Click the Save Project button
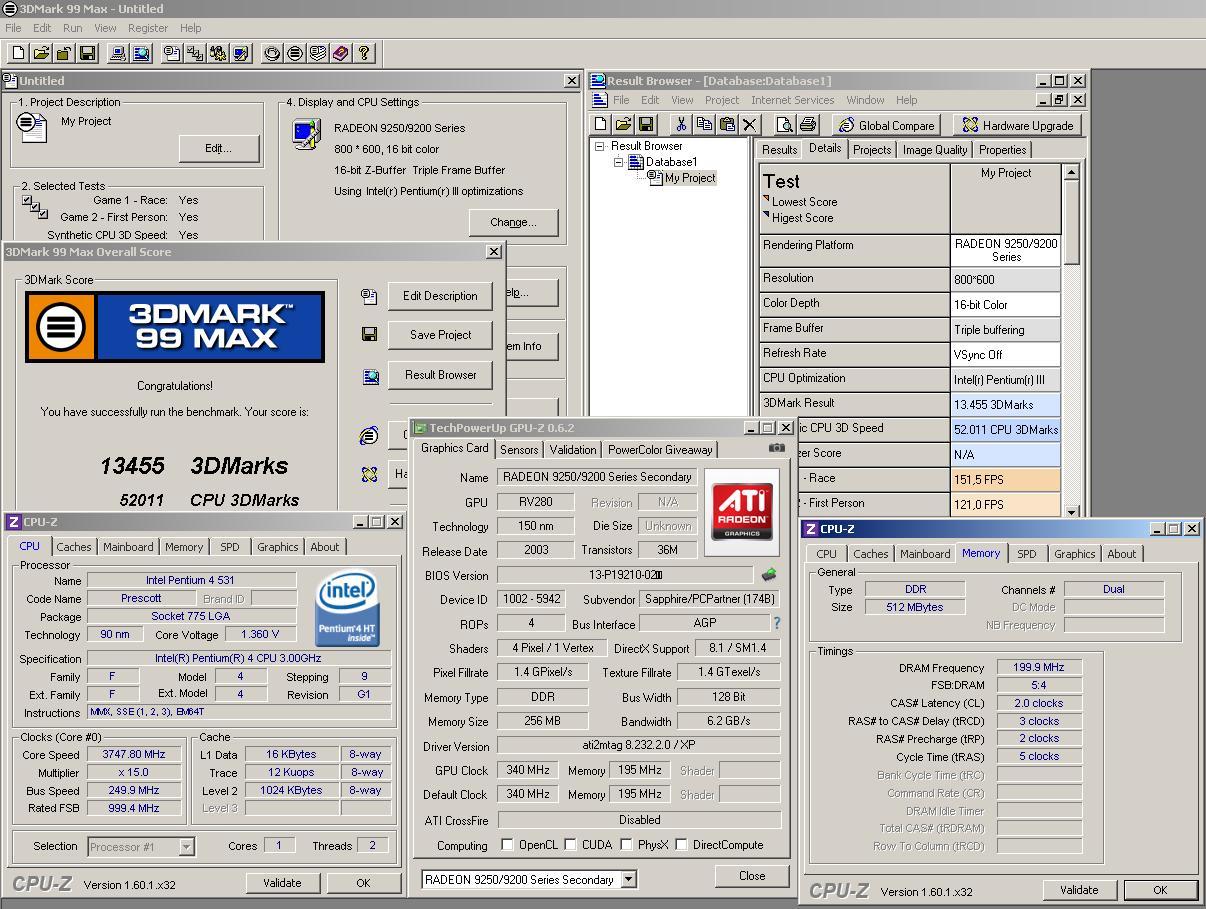Screen dimensions: 1206x909 440,335
